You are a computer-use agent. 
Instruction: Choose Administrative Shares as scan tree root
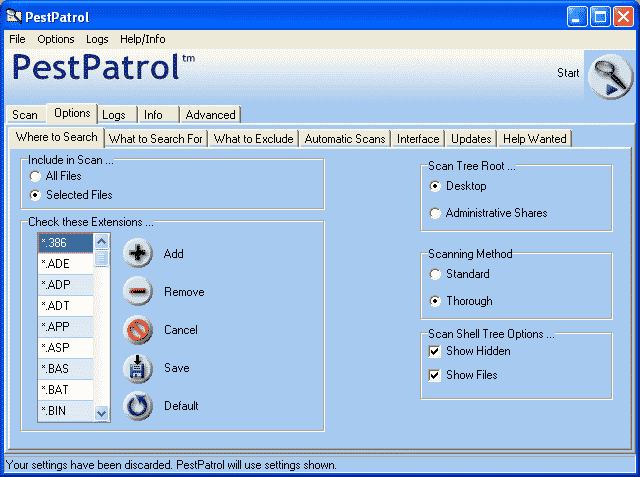(435, 213)
